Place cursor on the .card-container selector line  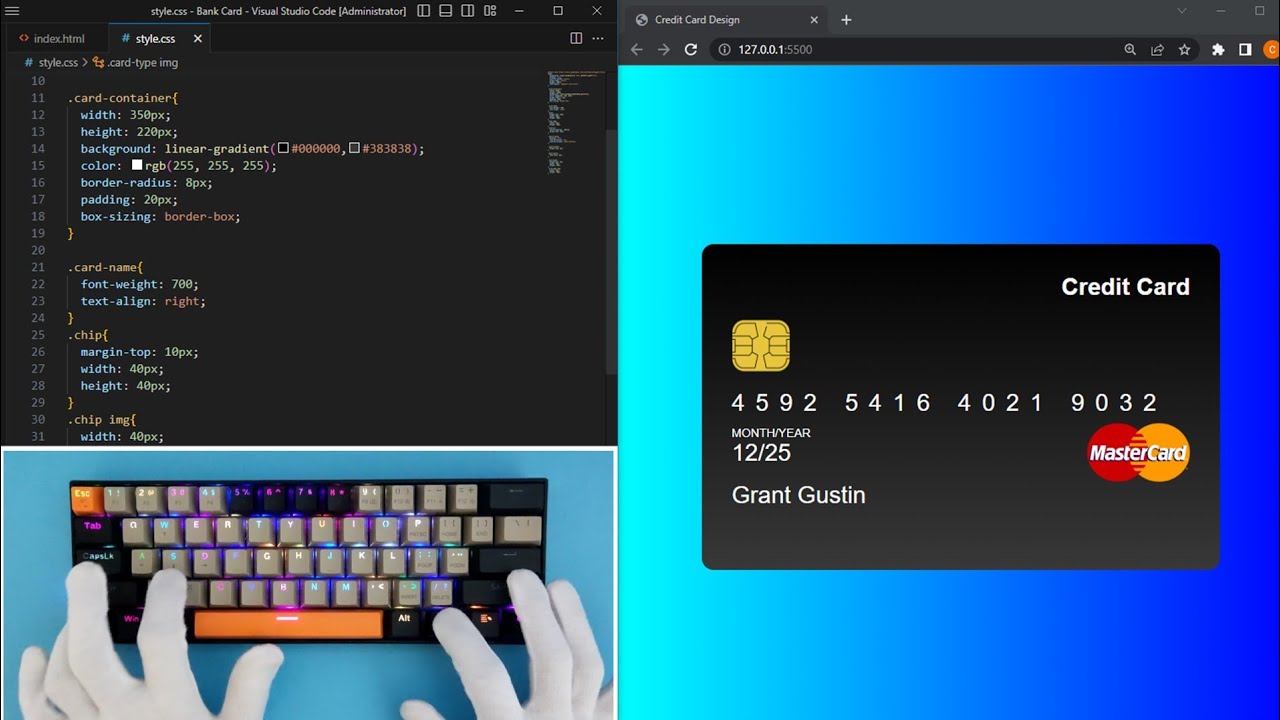coord(122,98)
